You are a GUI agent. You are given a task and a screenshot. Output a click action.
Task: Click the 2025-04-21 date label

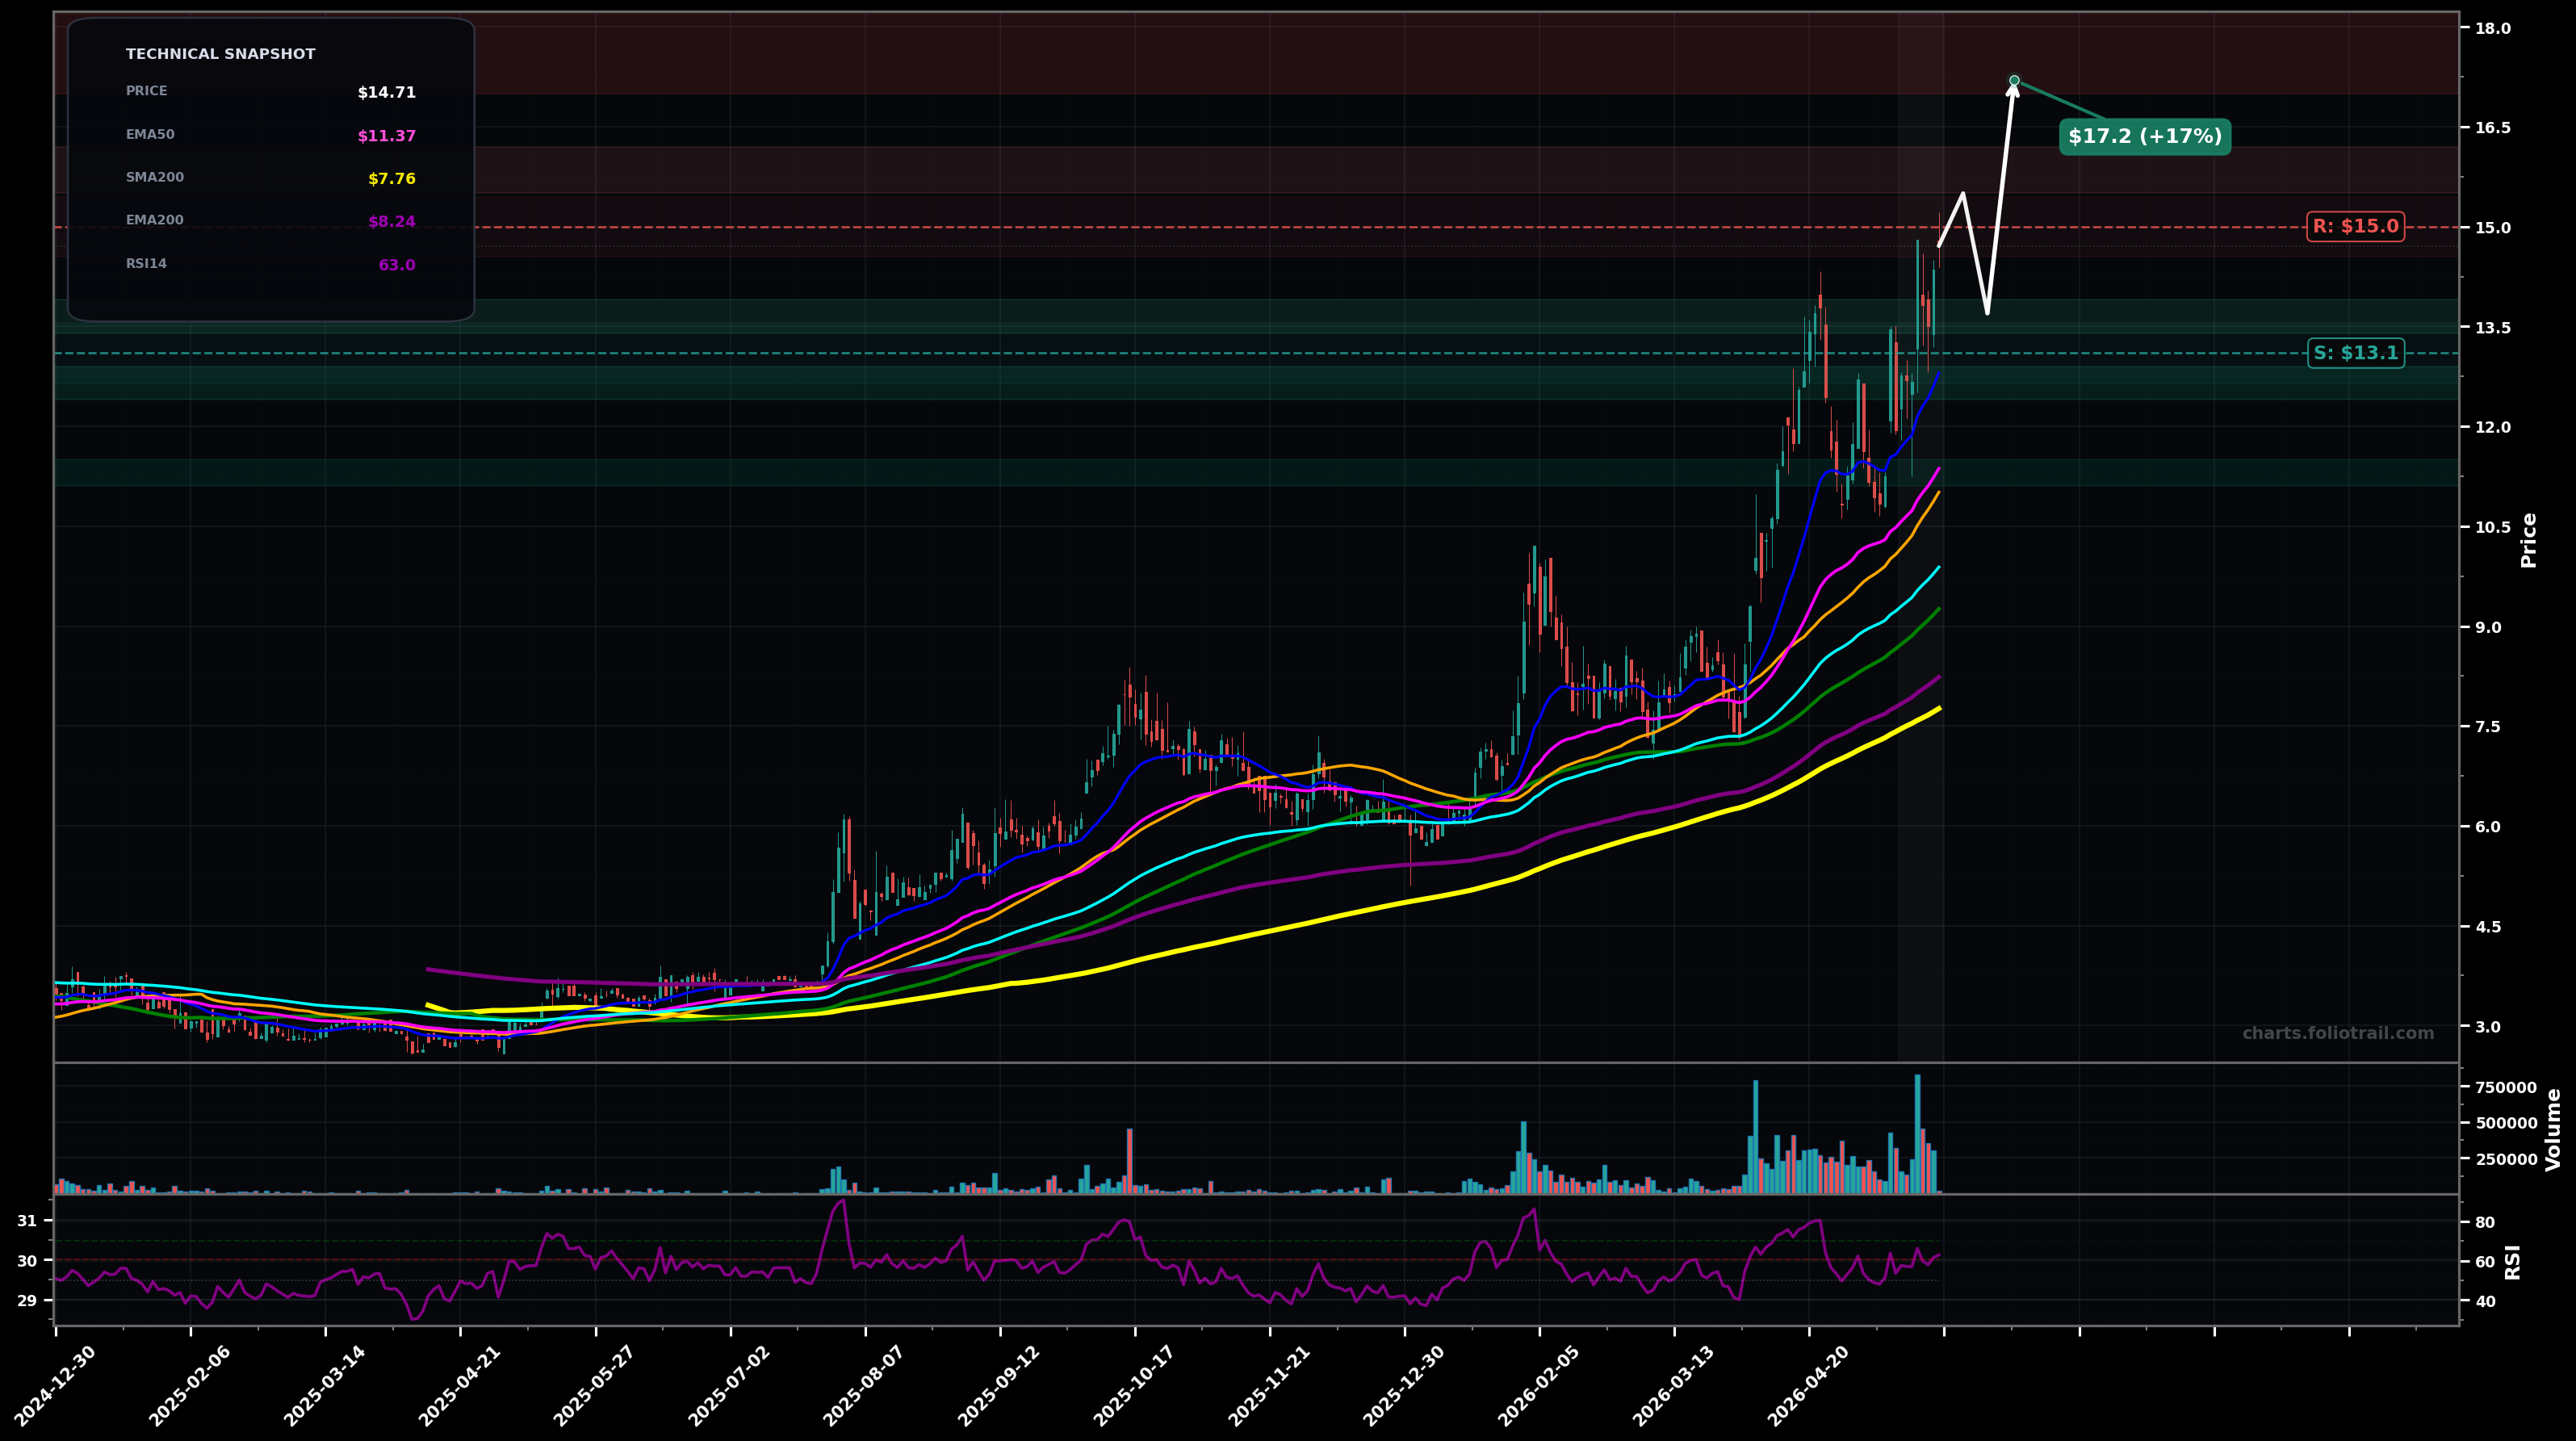tap(460, 1386)
